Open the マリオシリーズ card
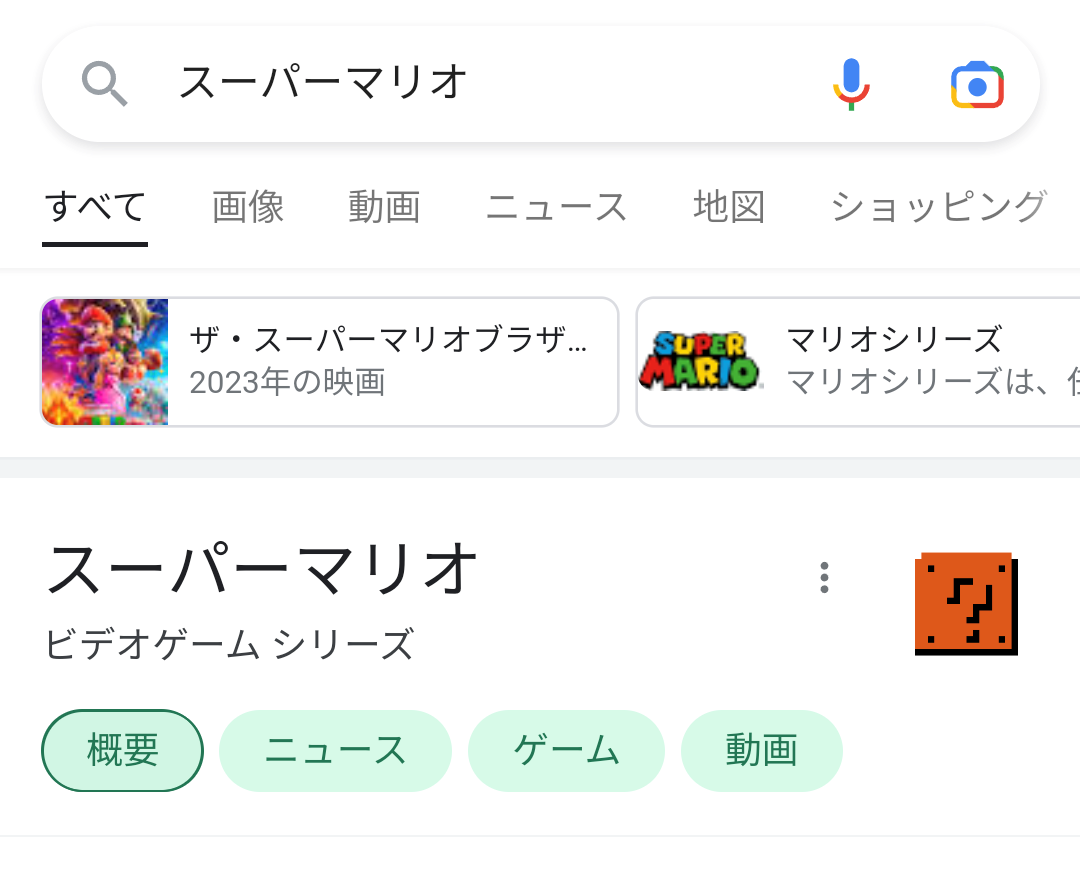 880,362
